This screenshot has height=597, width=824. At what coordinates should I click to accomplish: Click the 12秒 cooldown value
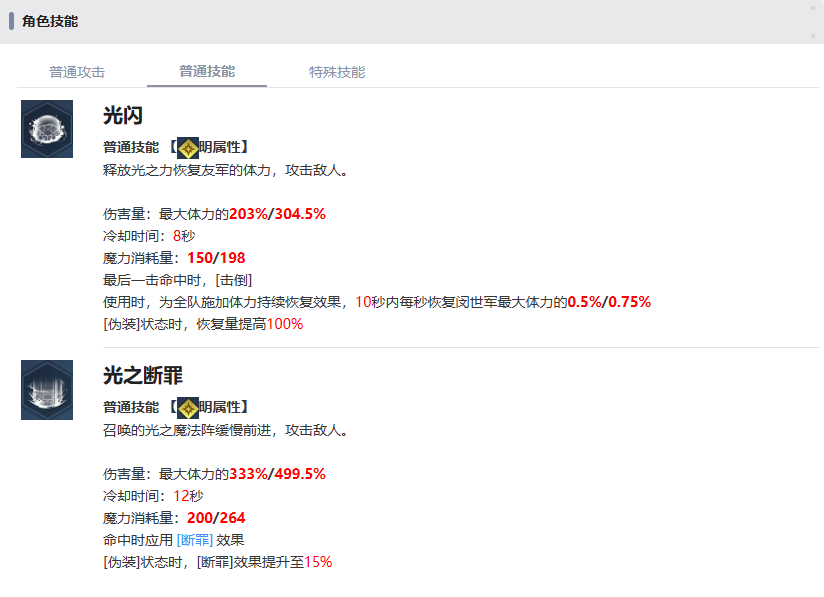[188, 496]
